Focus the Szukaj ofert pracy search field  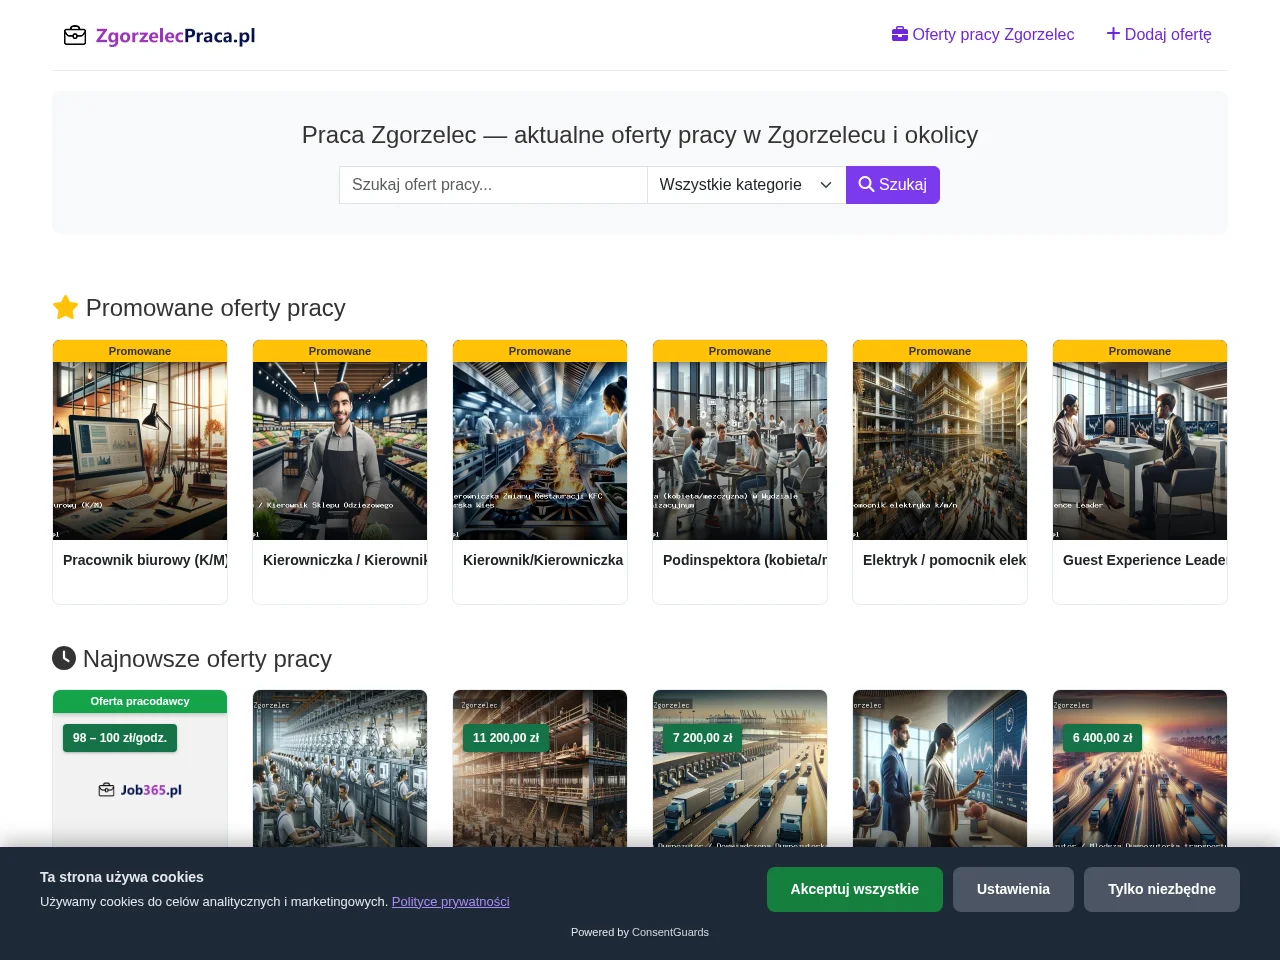[493, 185]
